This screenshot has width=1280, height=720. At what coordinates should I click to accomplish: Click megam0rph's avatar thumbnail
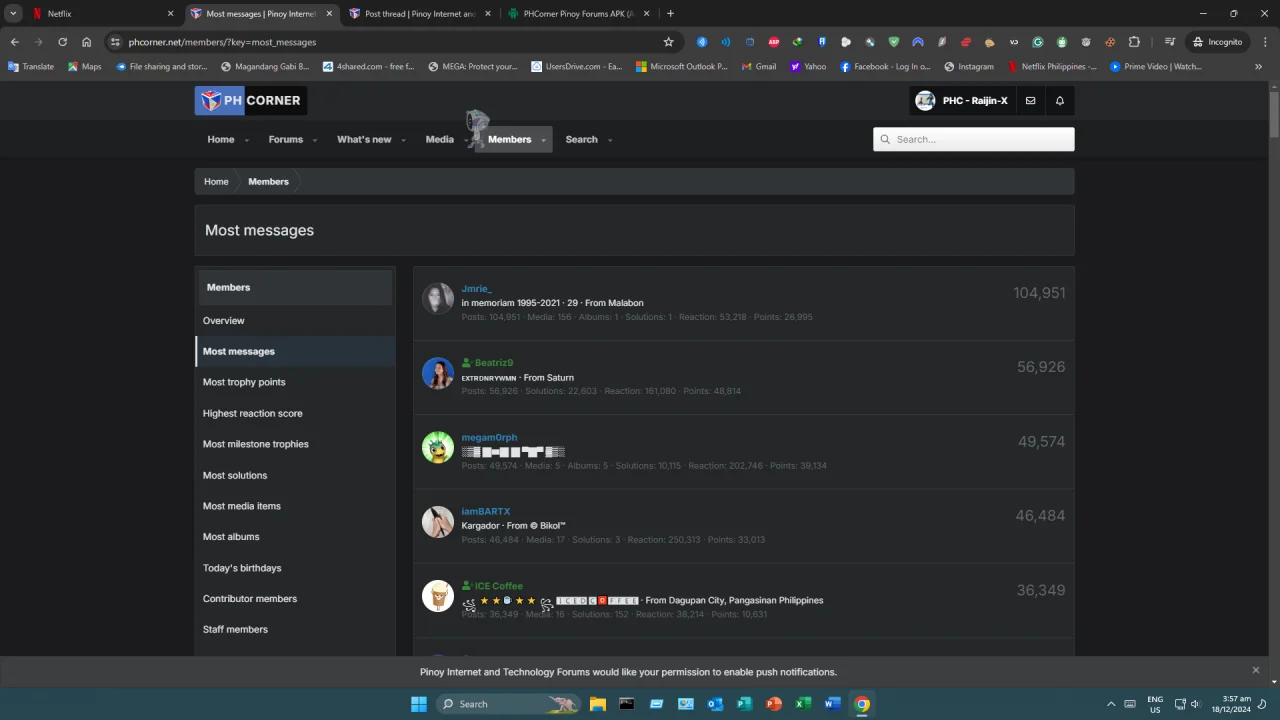438,447
